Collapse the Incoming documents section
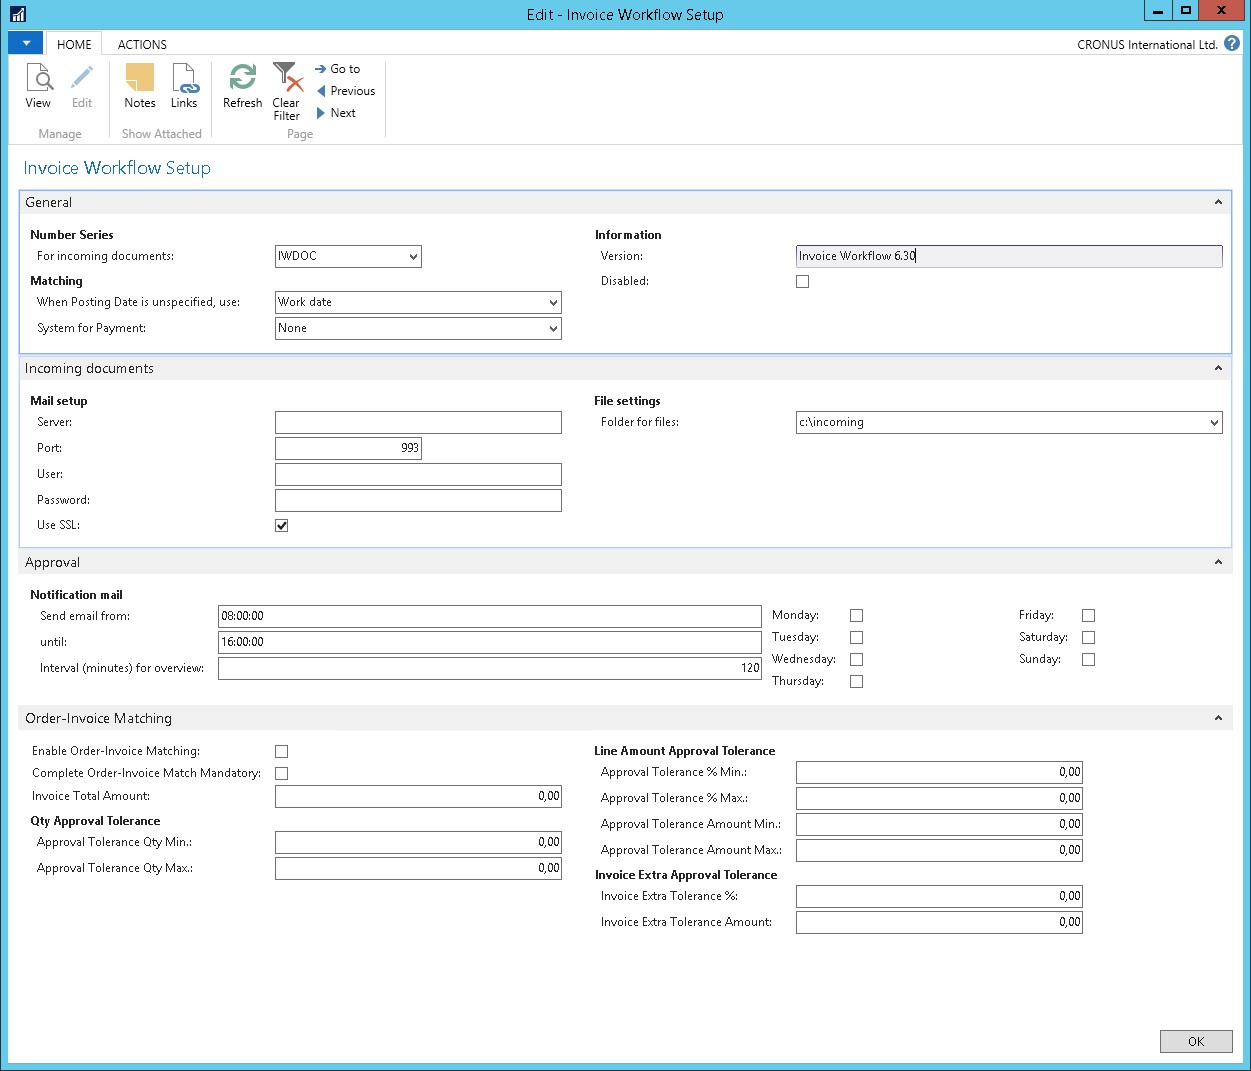This screenshot has height=1071, width=1251. point(1218,368)
